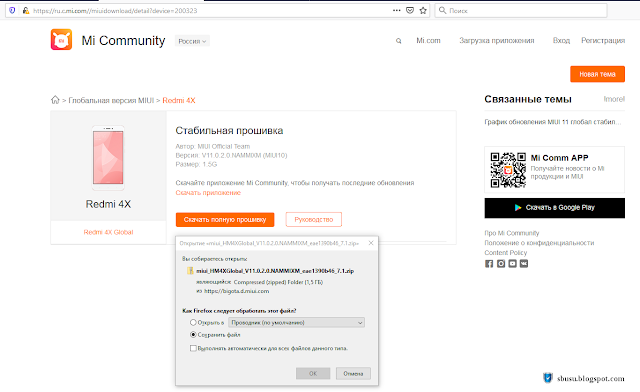640x392 pixels.
Task: Go to 'Глобальная версия MIUI' breadcrumb
Action: tap(111, 100)
